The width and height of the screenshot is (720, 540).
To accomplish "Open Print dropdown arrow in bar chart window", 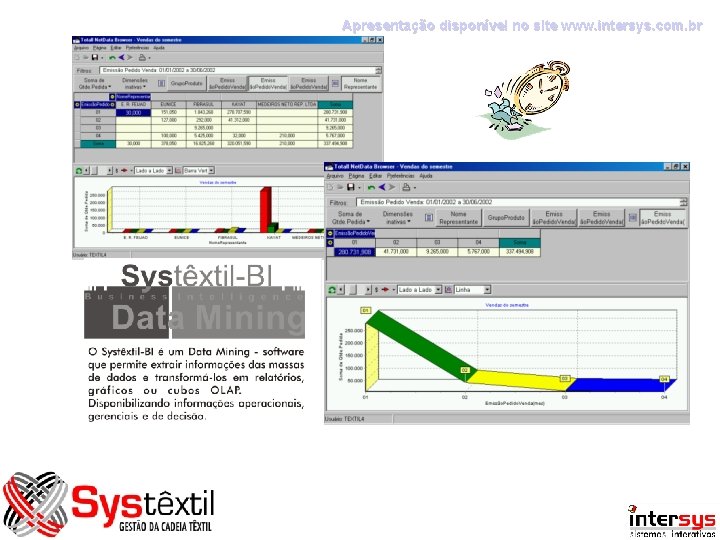I will tap(150, 58).
